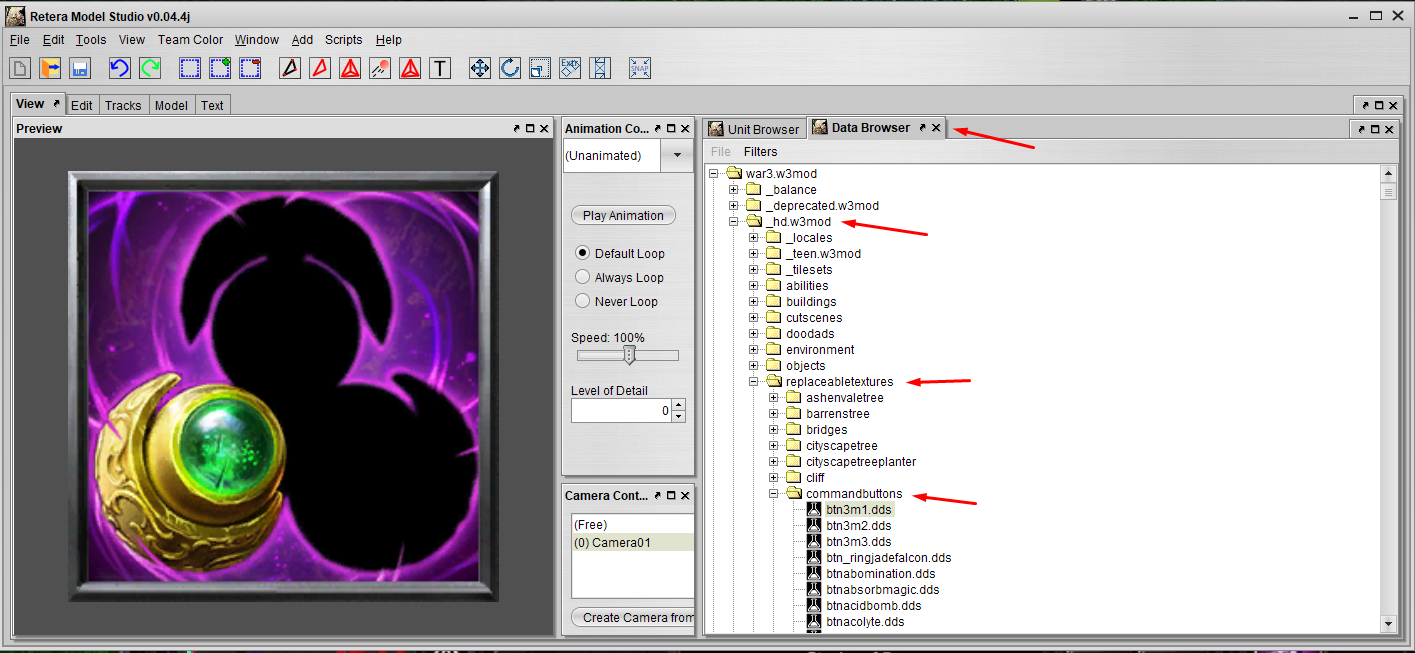Collapse the replaceabletextures folder
This screenshot has height=653, width=1415.
[x=754, y=382]
